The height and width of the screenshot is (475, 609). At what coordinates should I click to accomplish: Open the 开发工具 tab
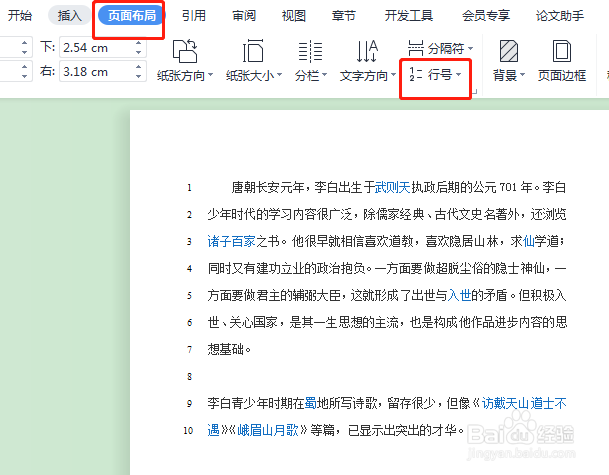(409, 16)
